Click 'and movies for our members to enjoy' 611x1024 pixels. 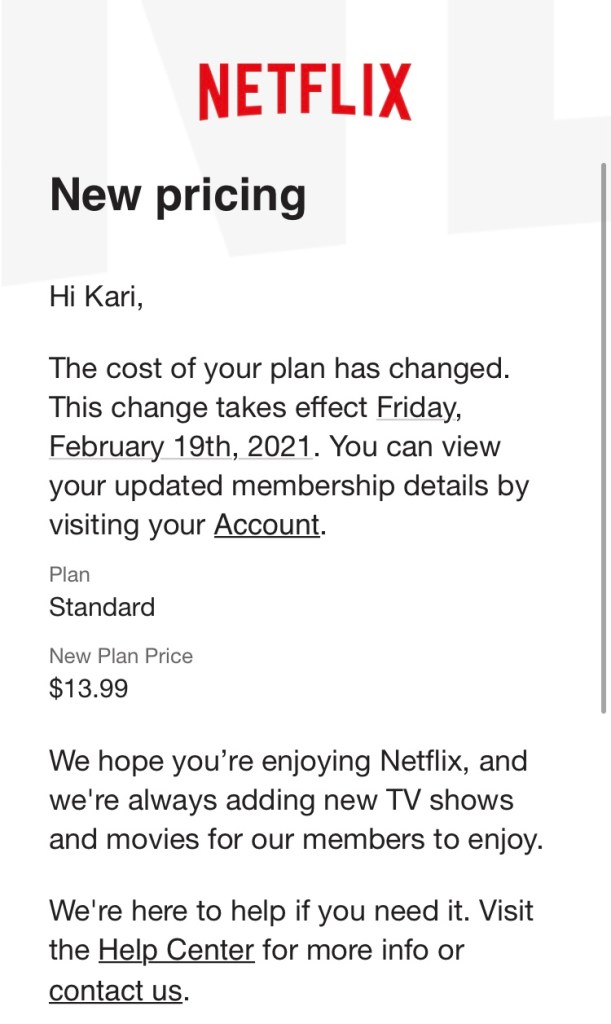click(295, 839)
